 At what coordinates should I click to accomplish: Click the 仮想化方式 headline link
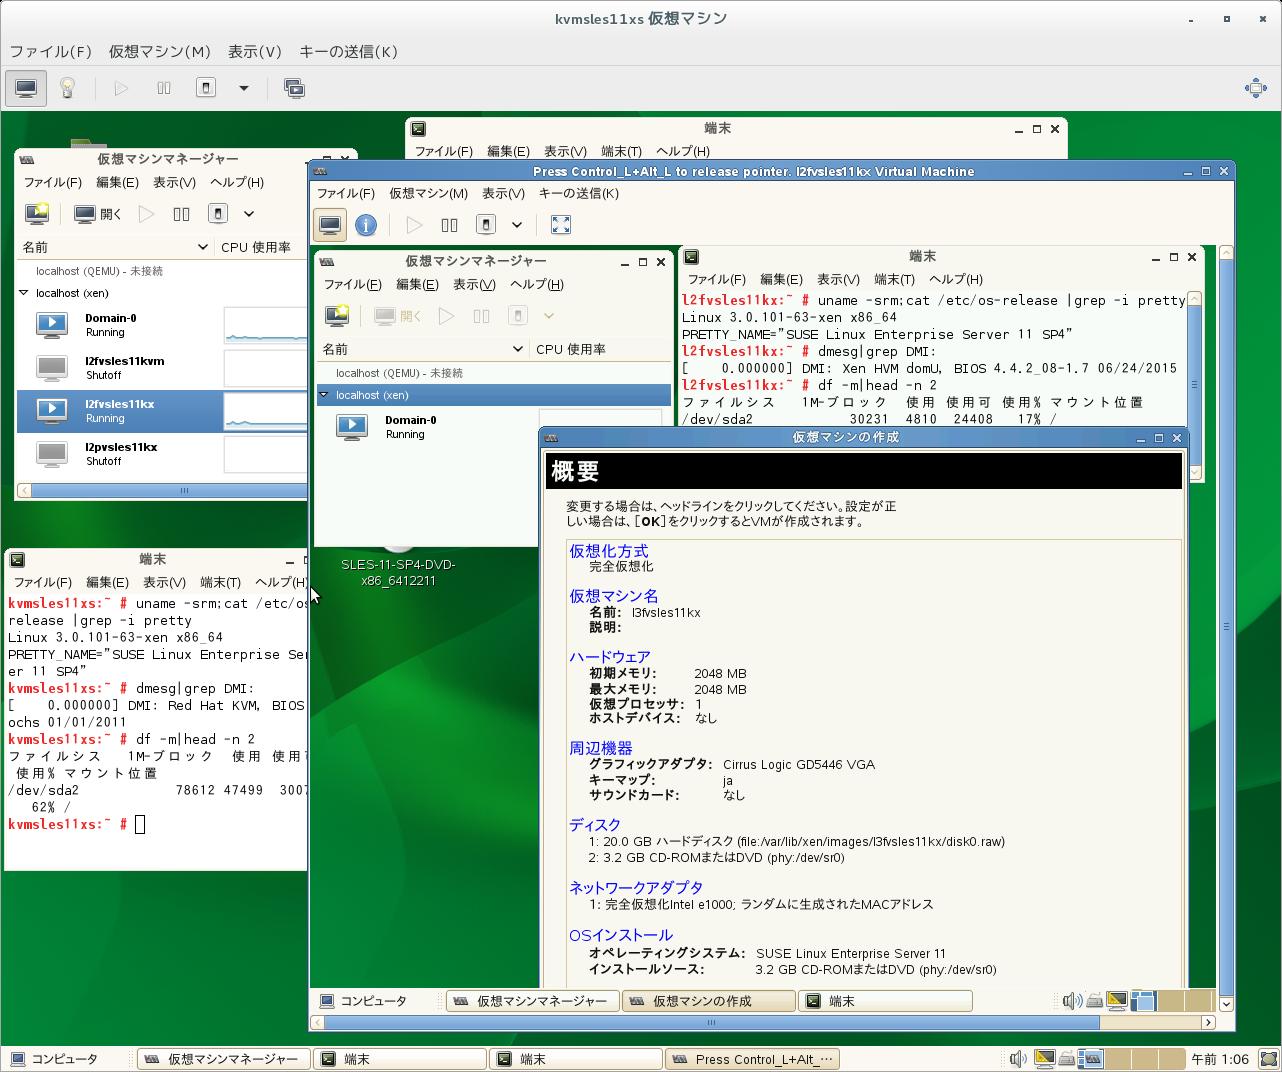tap(608, 551)
